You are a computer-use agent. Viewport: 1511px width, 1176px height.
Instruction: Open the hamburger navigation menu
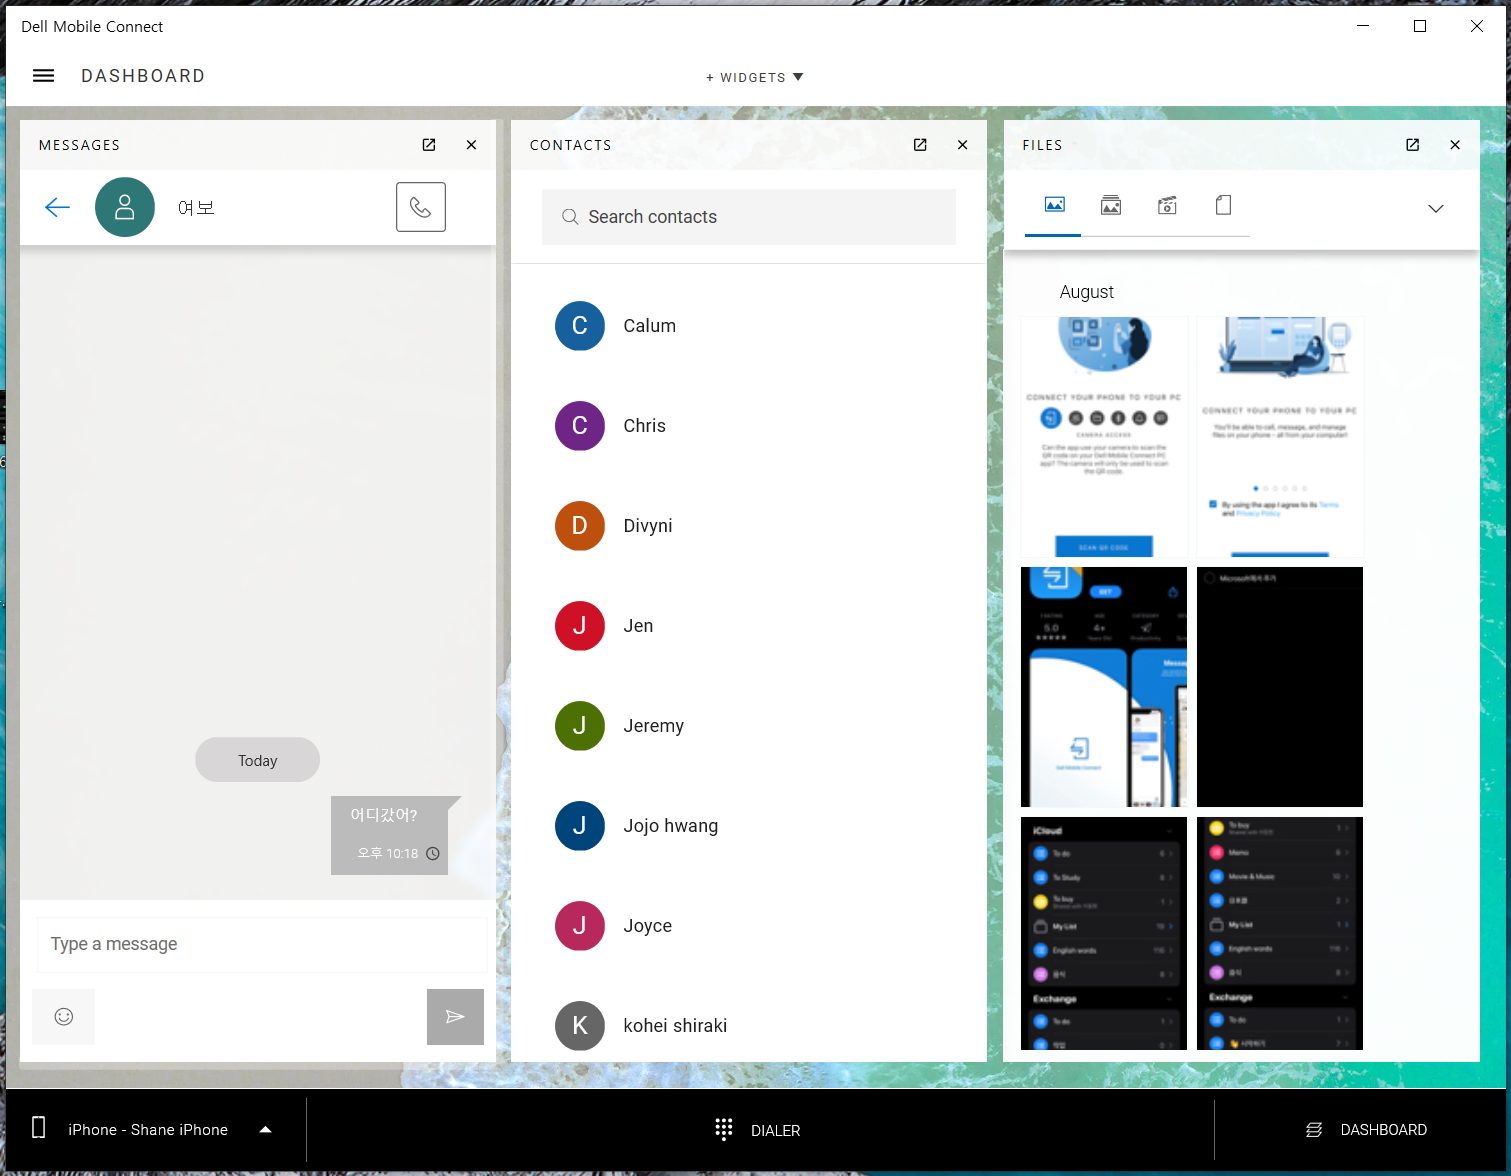pos(43,76)
